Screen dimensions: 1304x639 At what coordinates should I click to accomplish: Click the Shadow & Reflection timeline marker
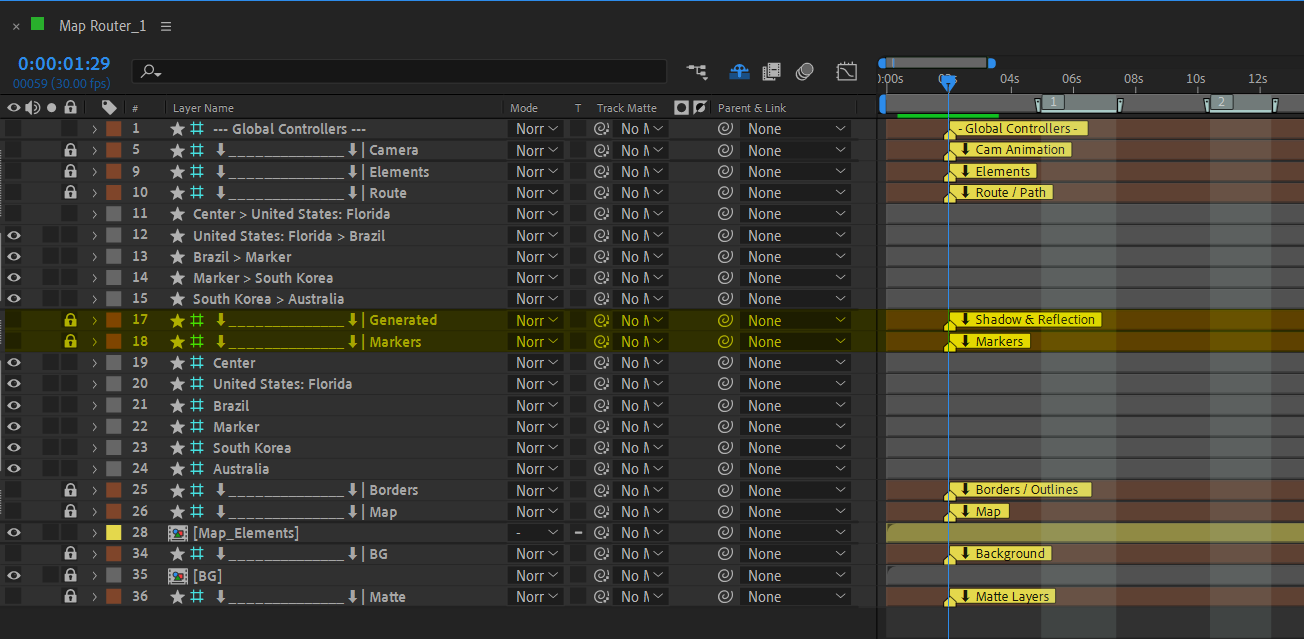[1027, 320]
